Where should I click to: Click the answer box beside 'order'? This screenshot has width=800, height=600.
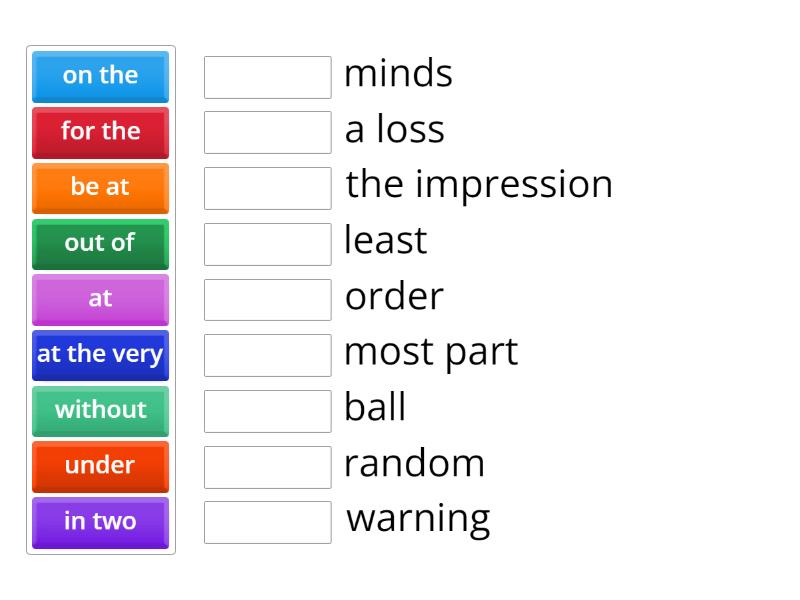pos(267,297)
